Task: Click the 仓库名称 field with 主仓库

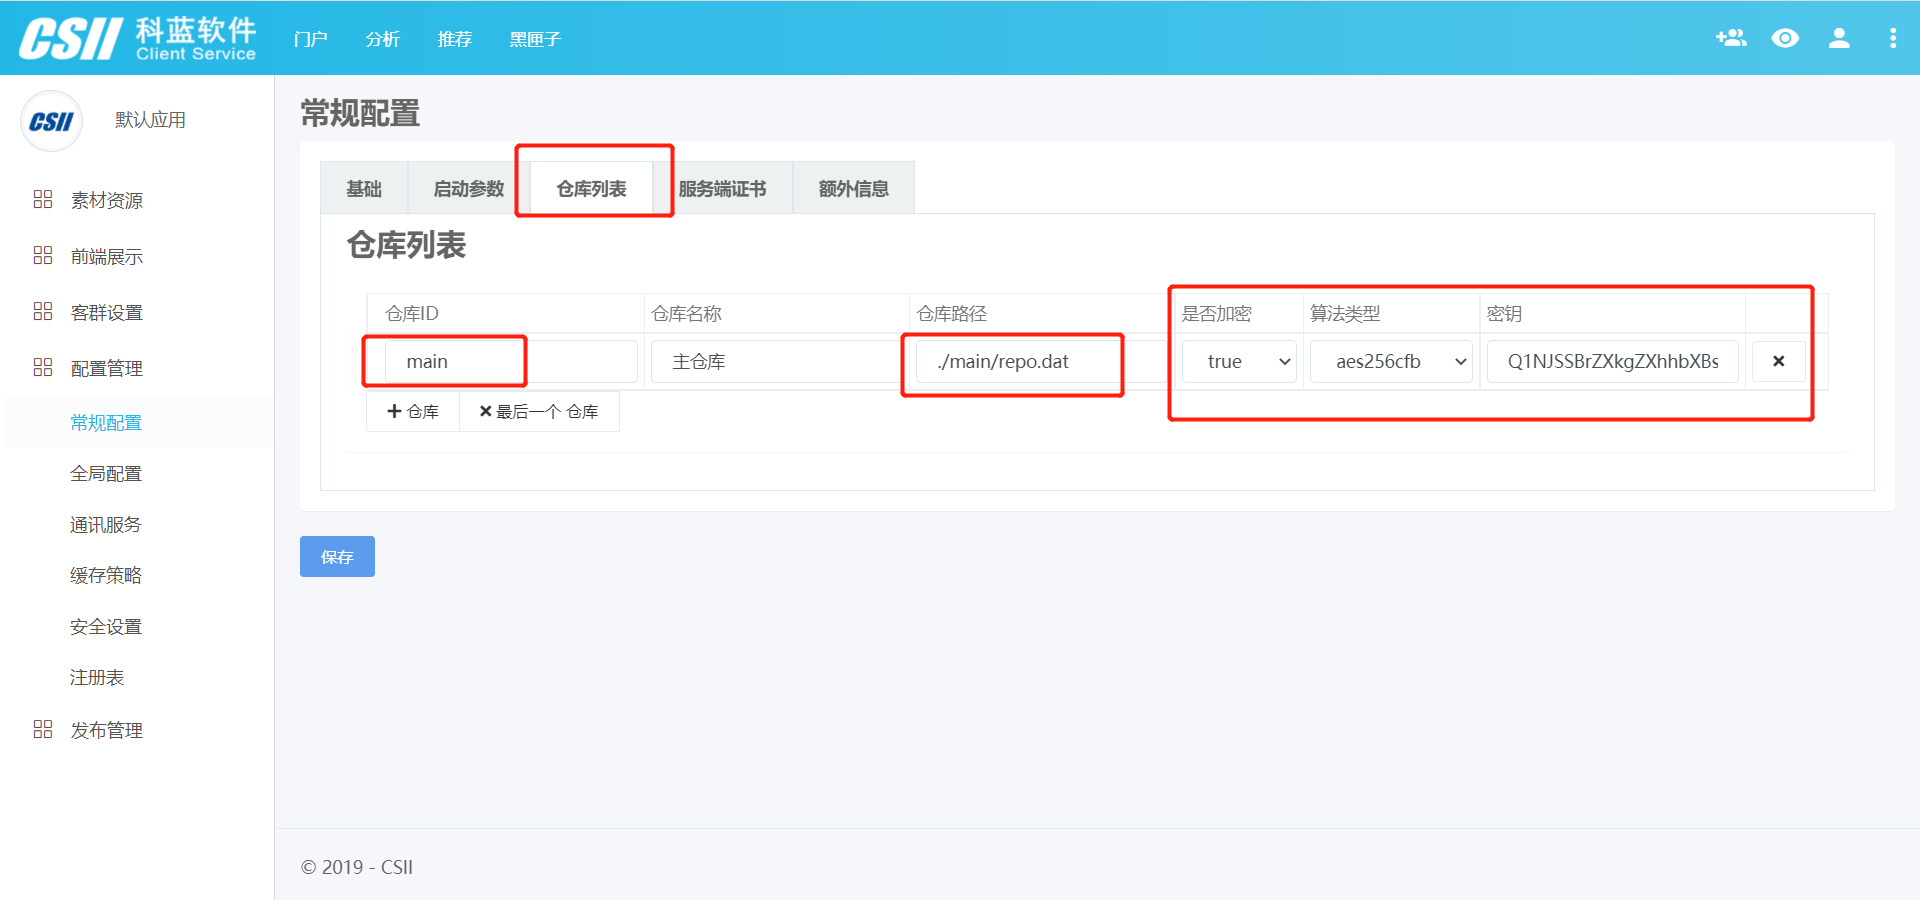Action: (776, 361)
